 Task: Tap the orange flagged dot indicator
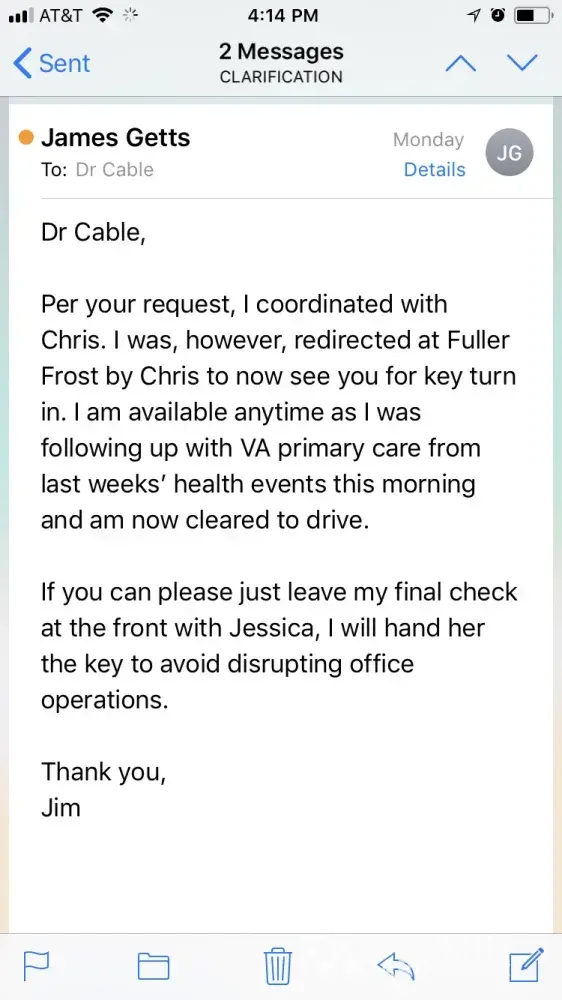[26, 138]
